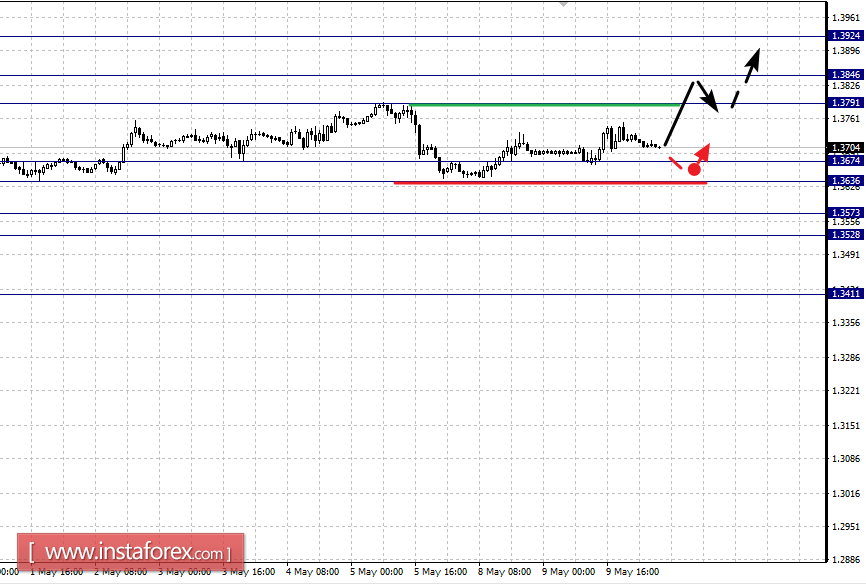Select the current price label 1.3704
866x584 pixels.
tap(846, 148)
